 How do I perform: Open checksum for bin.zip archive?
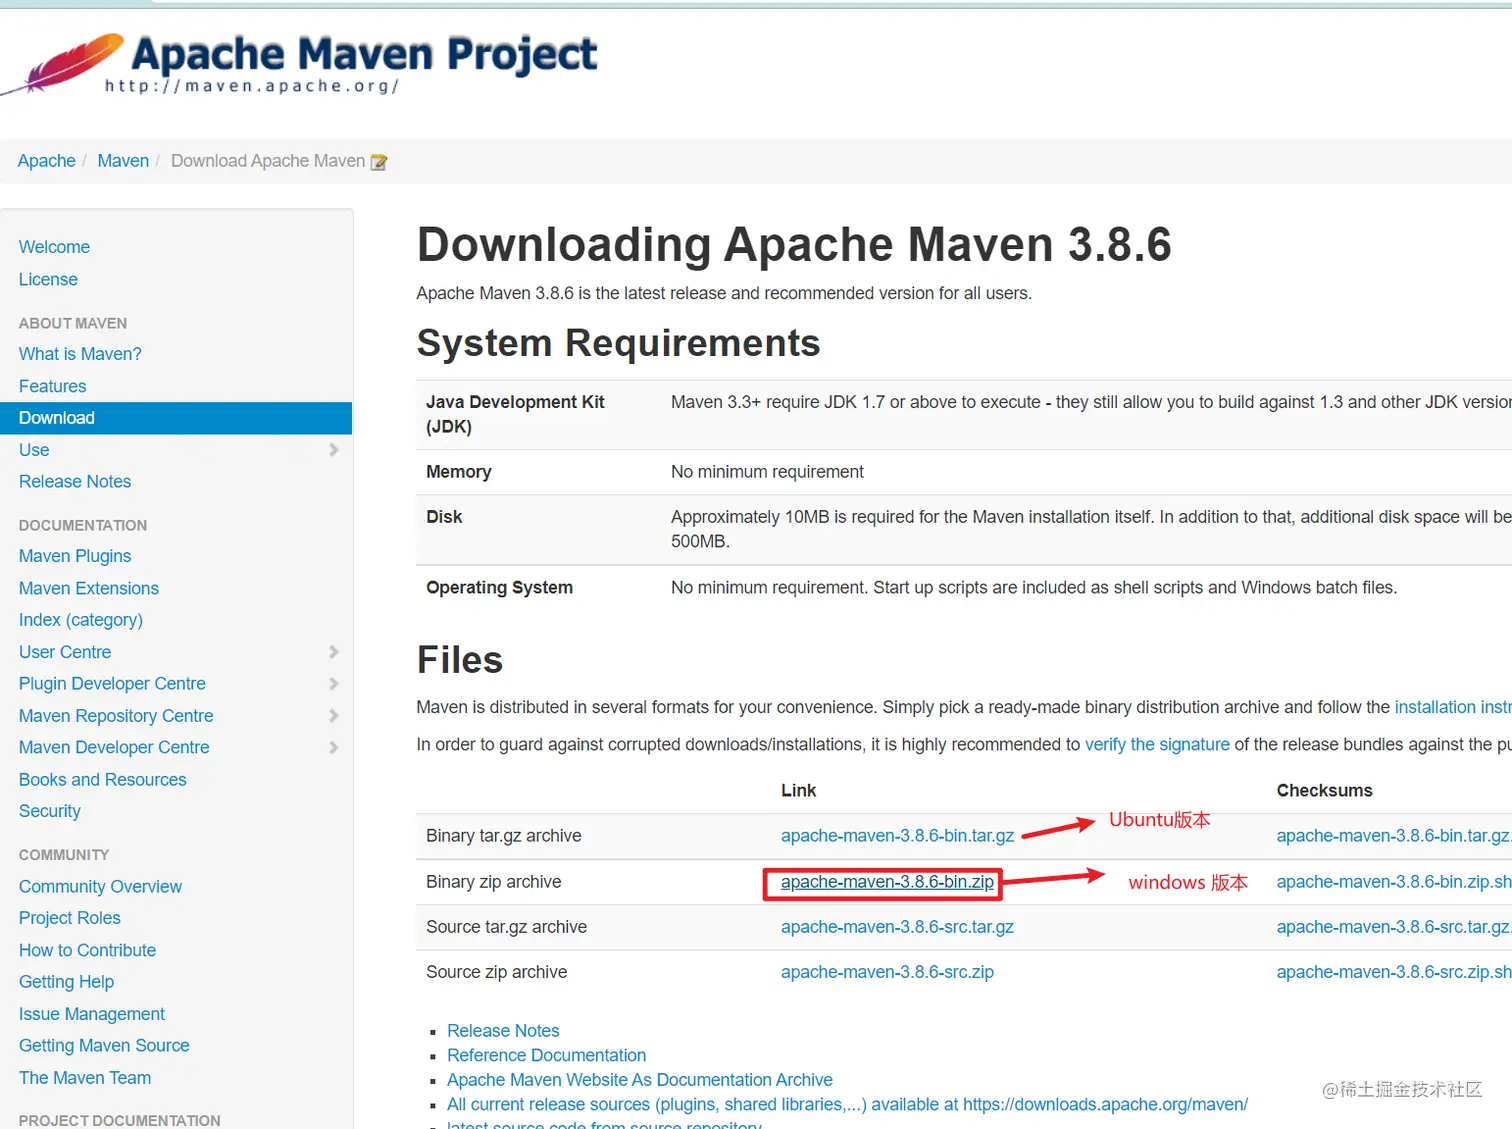click(1394, 882)
